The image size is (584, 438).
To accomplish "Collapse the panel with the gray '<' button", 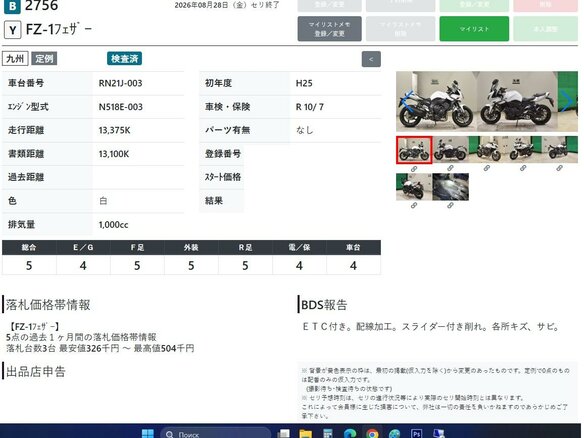I will (x=371, y=59).
